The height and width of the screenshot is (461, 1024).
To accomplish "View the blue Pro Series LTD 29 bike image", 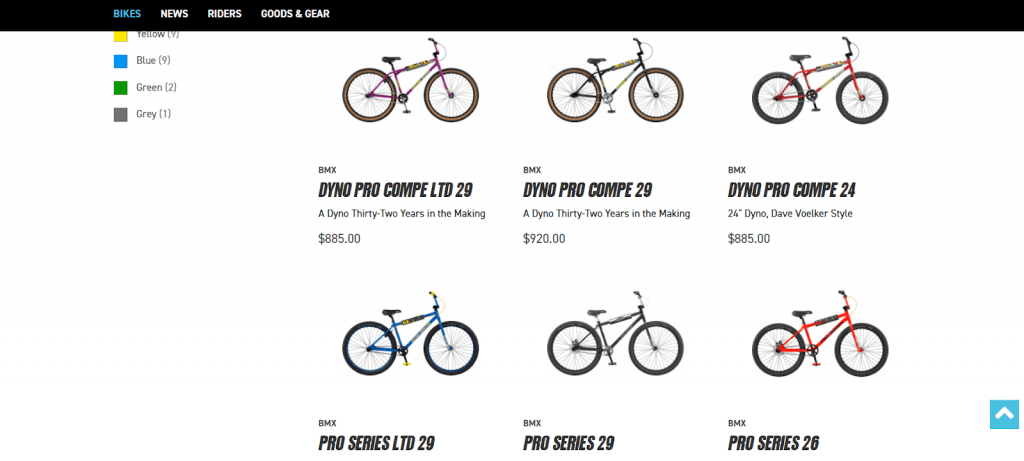I will point(410,333).
